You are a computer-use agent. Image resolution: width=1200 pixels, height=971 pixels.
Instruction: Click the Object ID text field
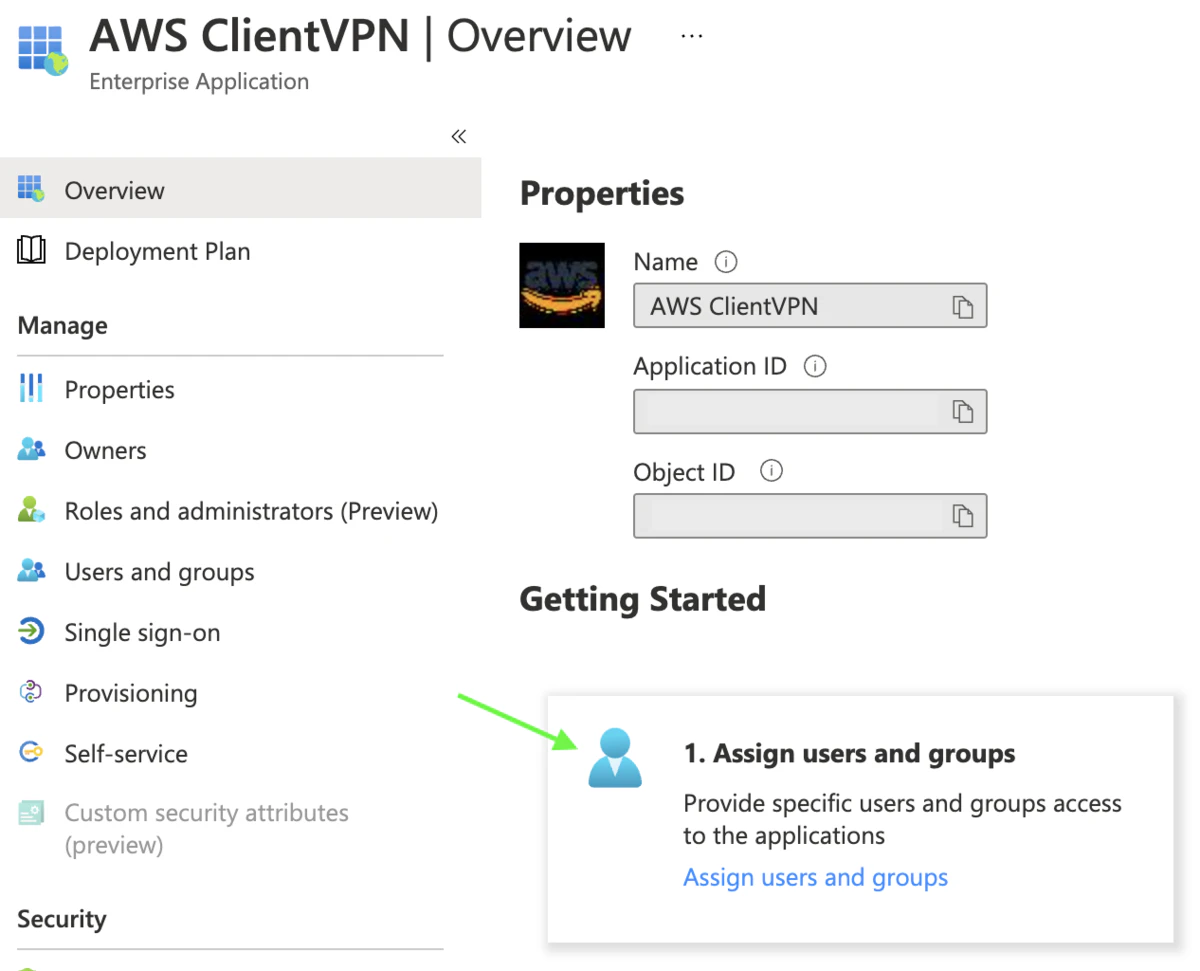(x=810, y=516)
